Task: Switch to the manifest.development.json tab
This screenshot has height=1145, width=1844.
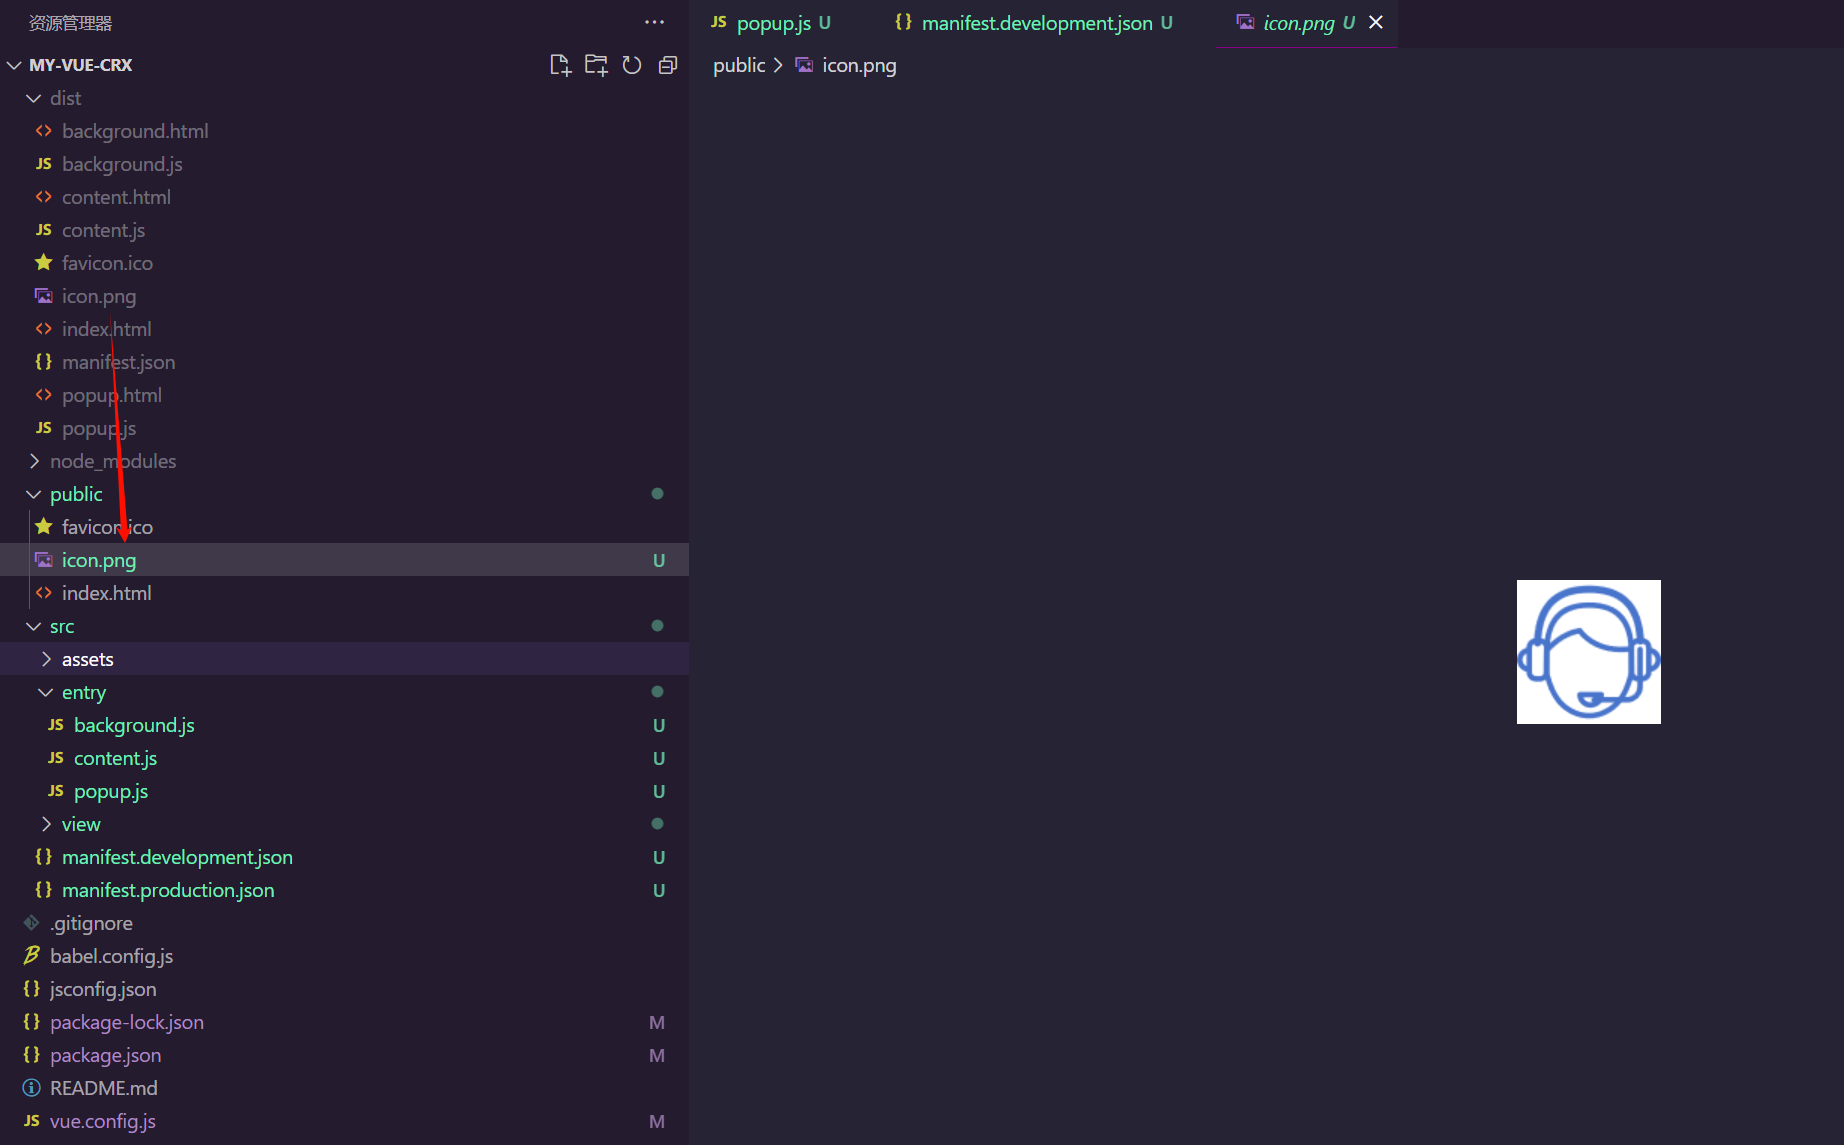Action: pyautogui.click(x=1037, y=22)
